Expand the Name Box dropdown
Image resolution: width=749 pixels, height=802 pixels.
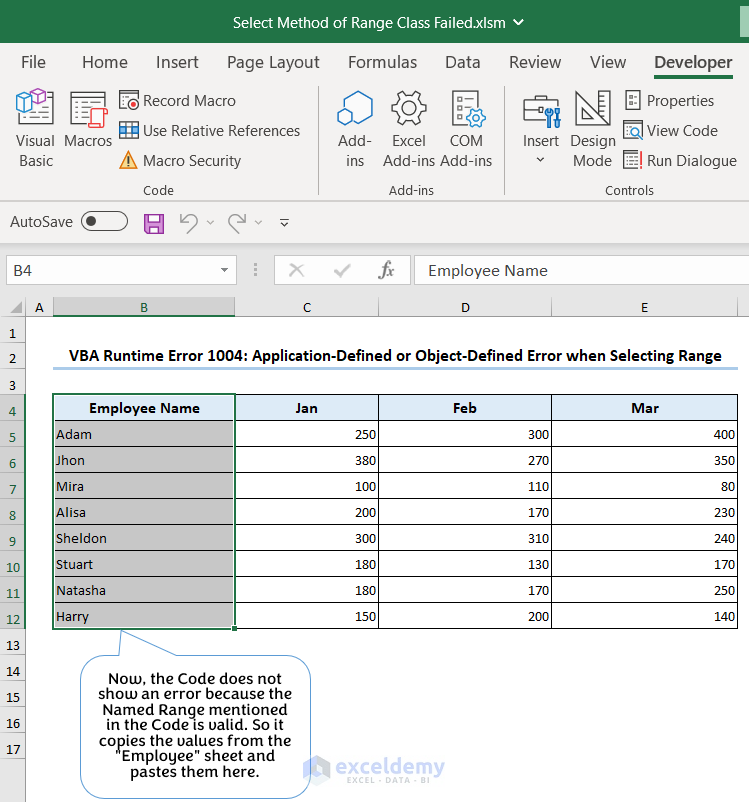(x=225, y=271)
